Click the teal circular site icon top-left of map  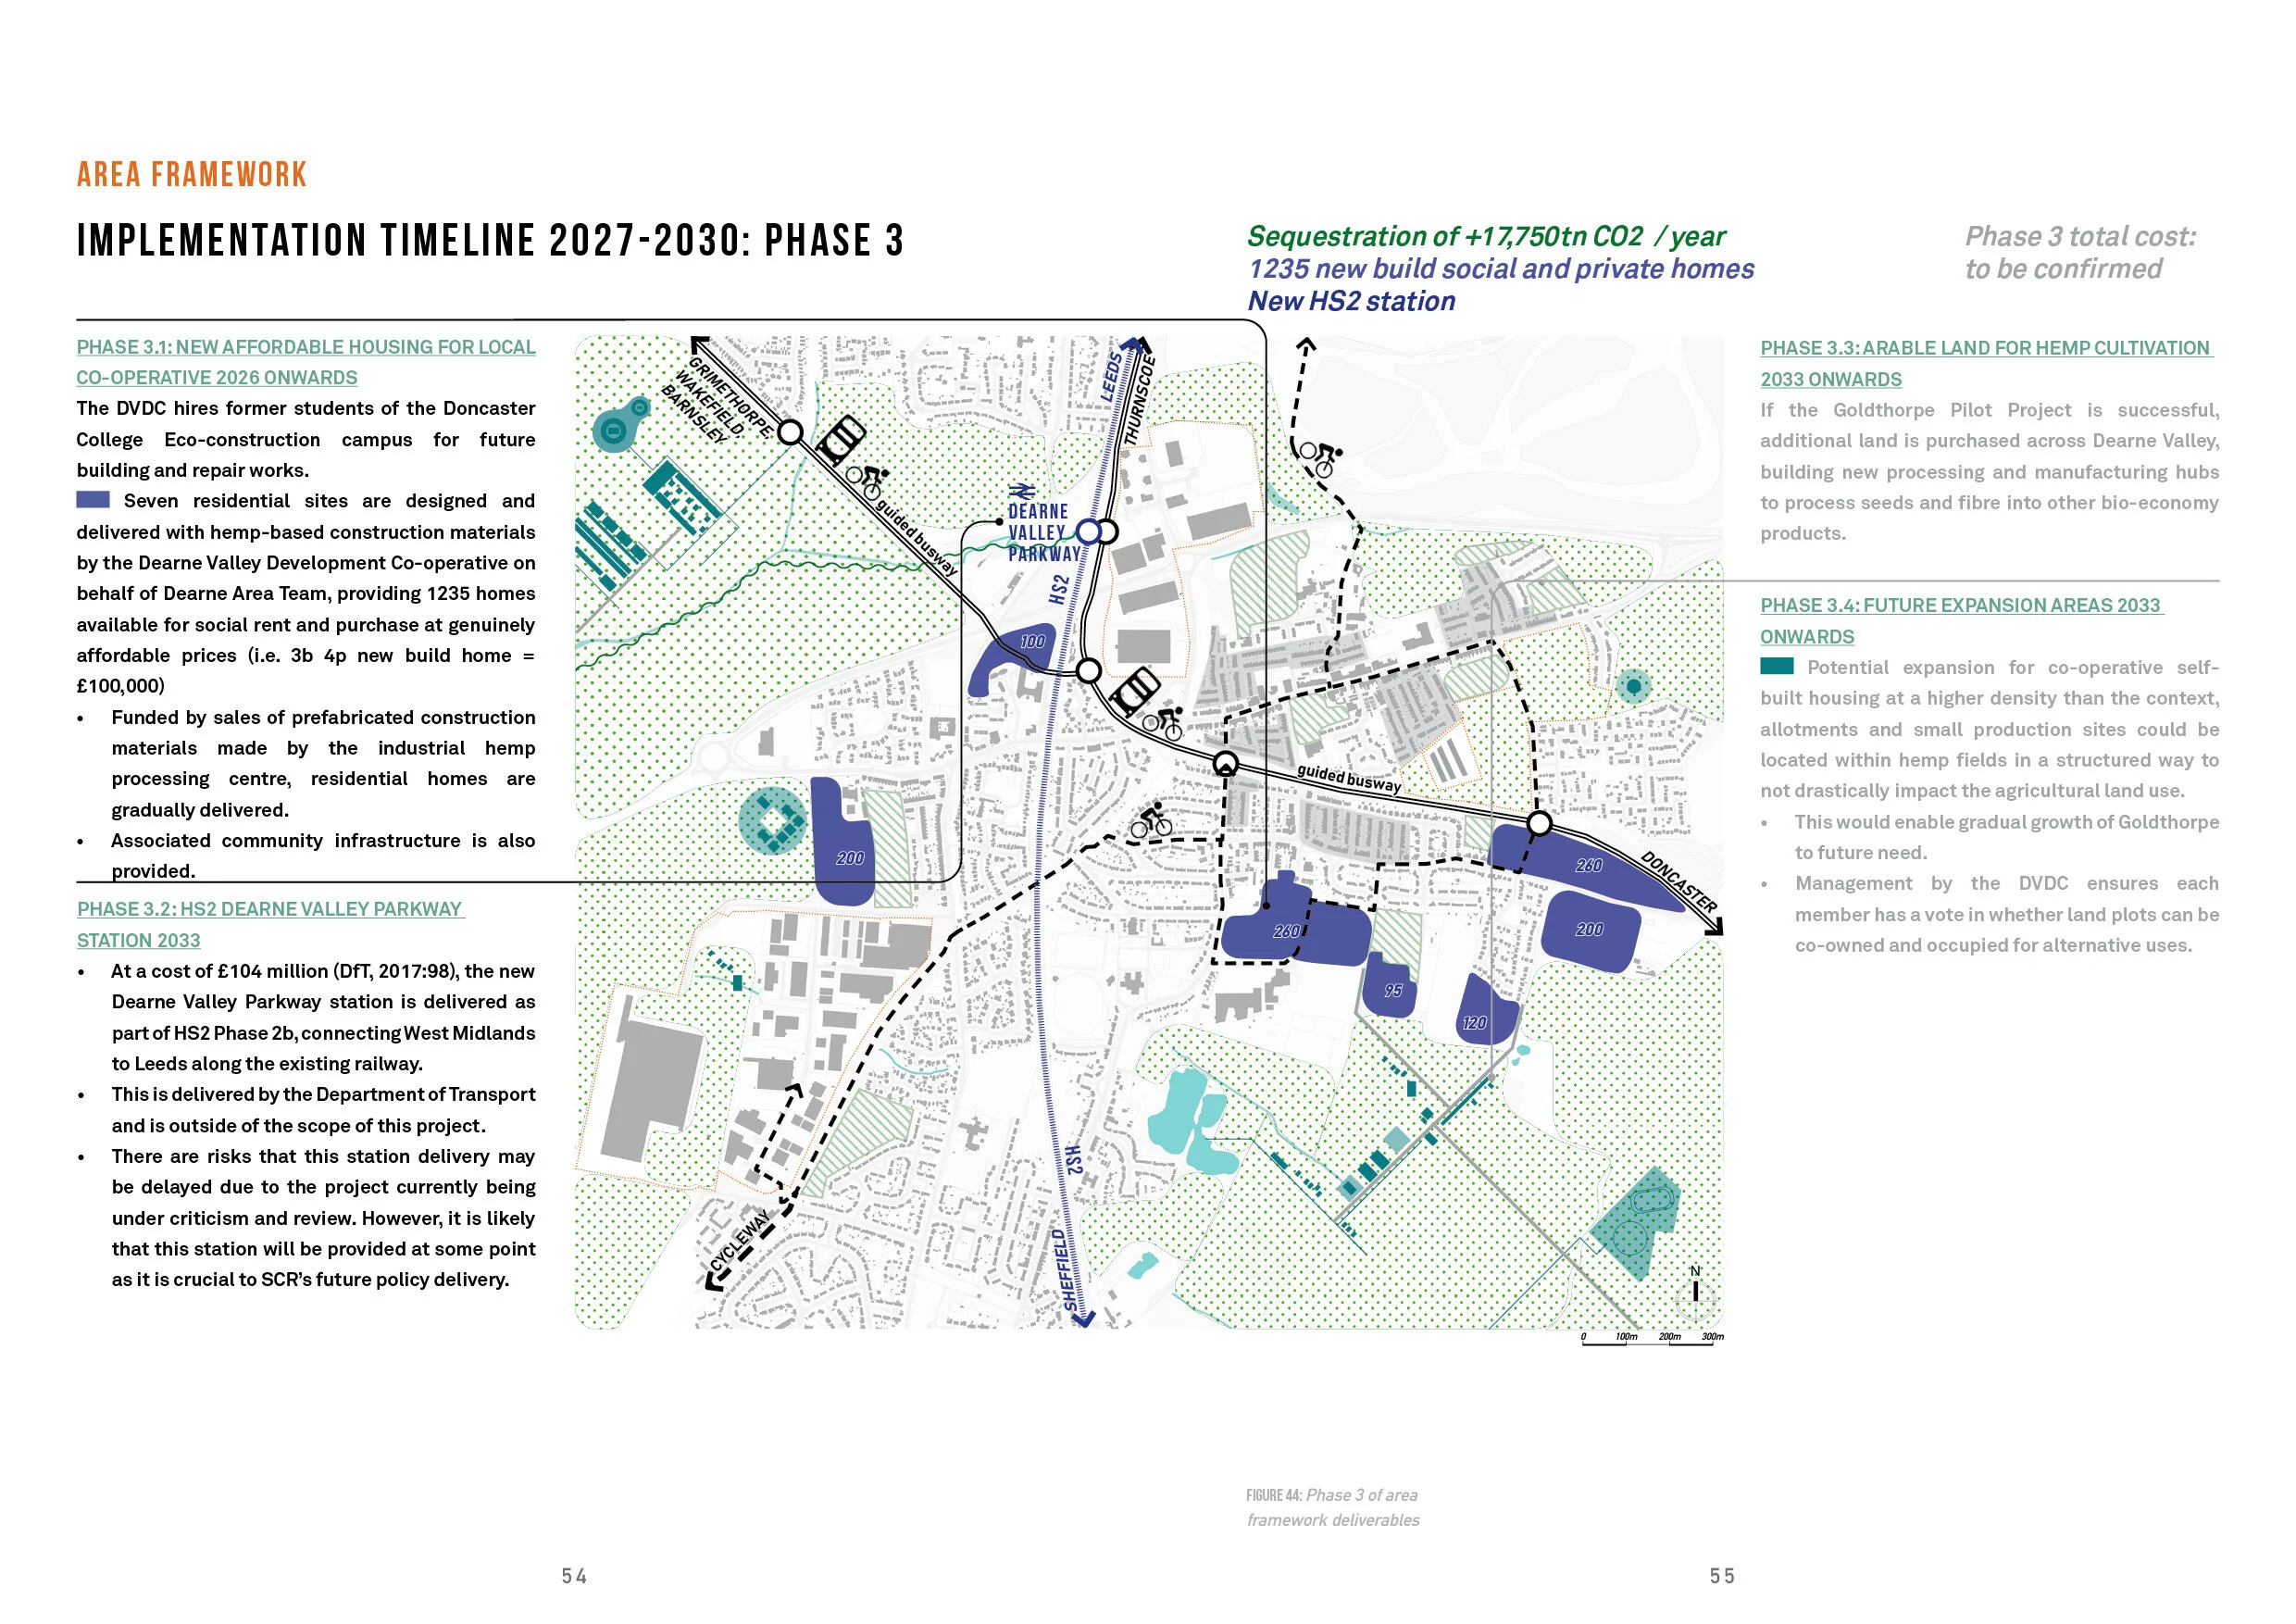[x=617, y=430]
